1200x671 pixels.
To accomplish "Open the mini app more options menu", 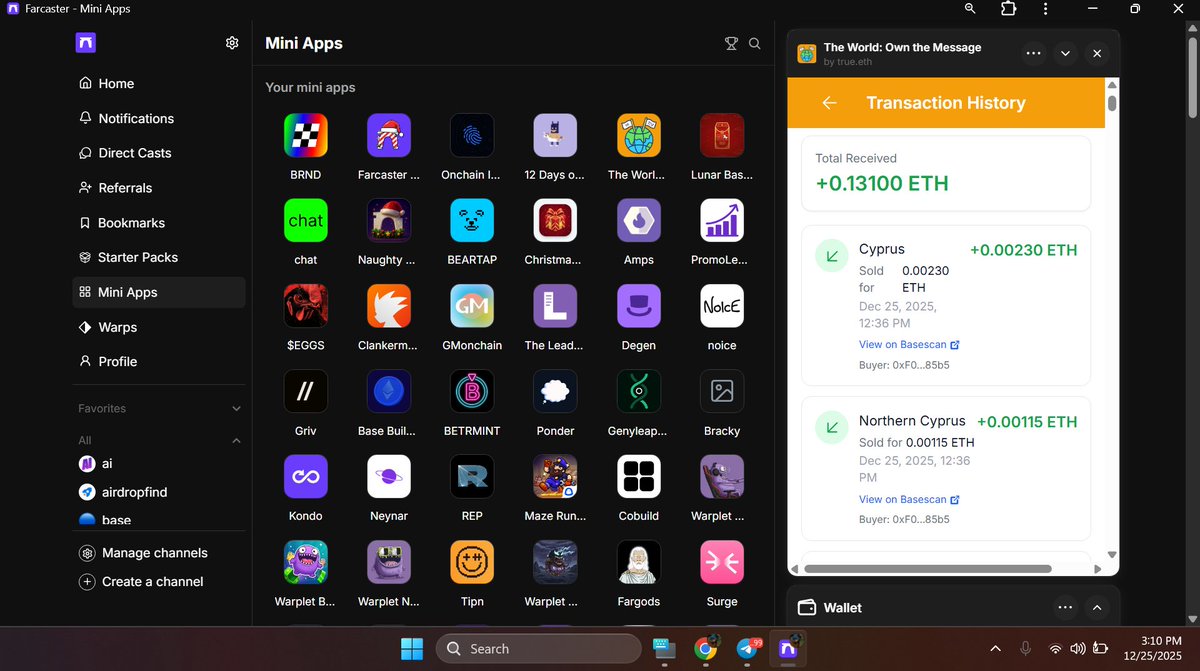I will click(1034, 54).
